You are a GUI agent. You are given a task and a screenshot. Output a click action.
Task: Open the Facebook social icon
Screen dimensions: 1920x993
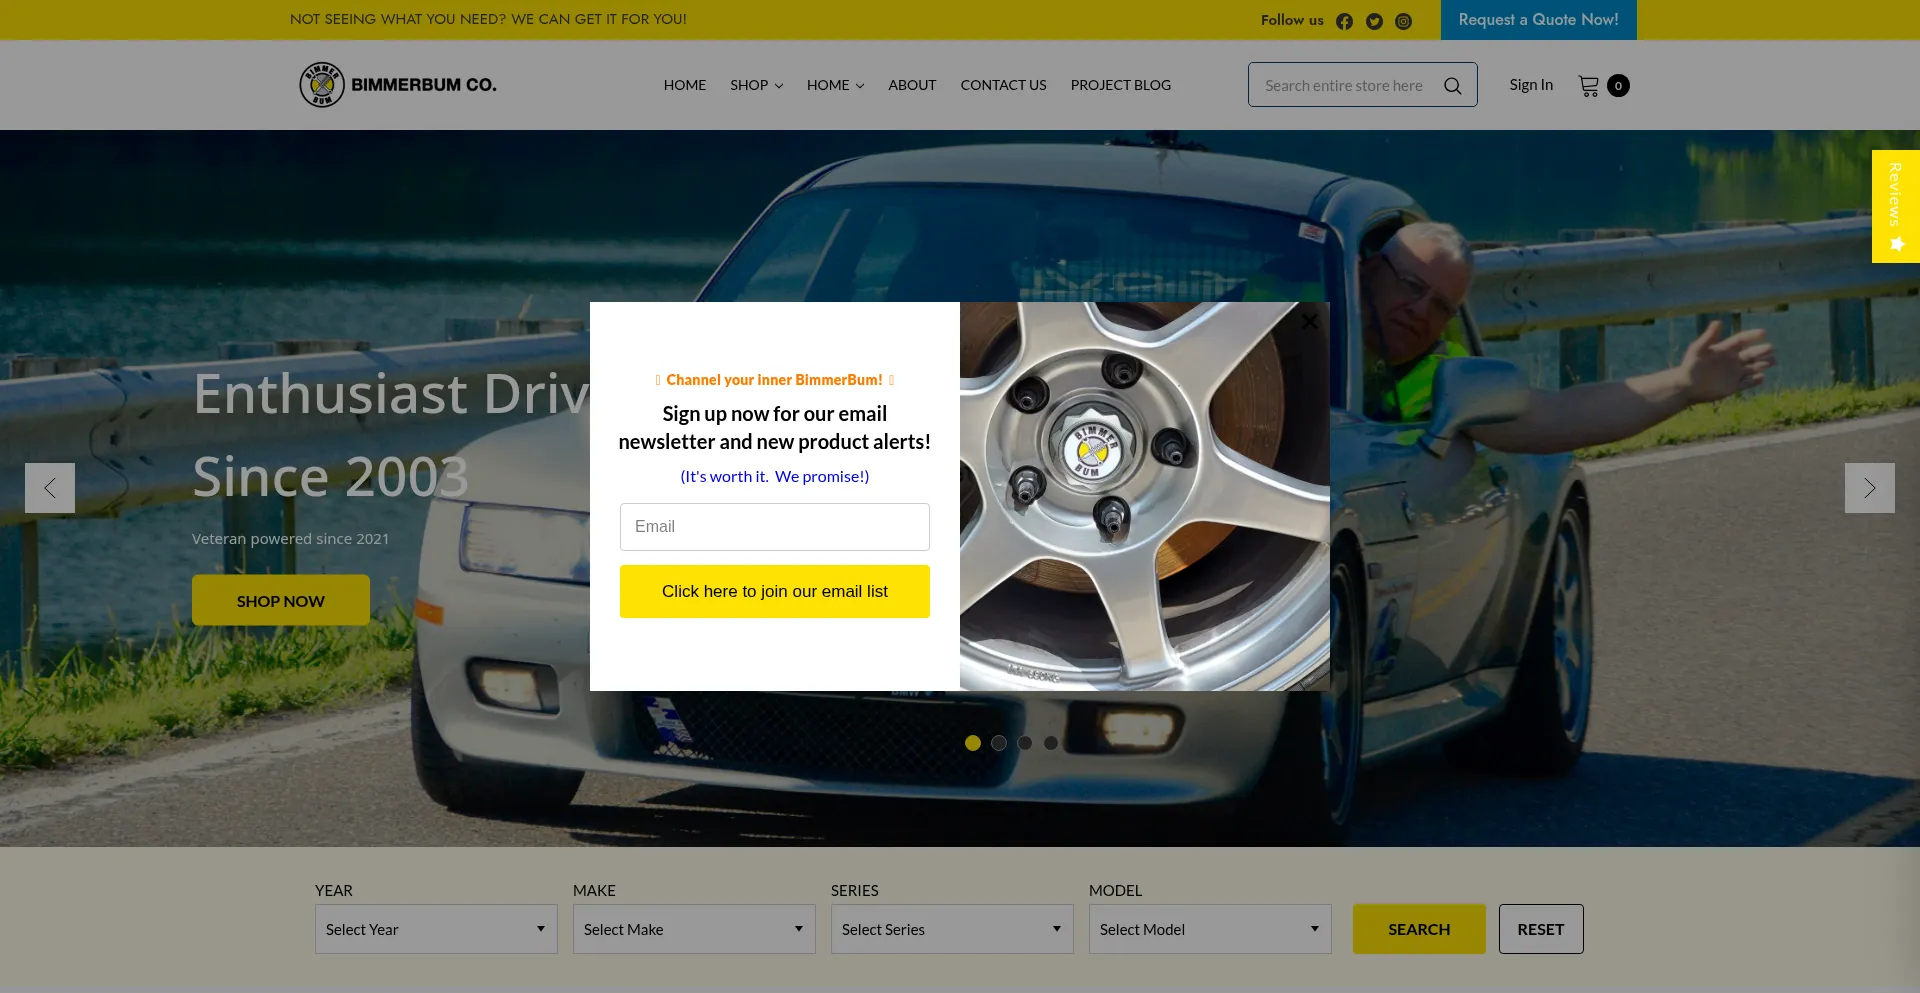[1344, 21]
